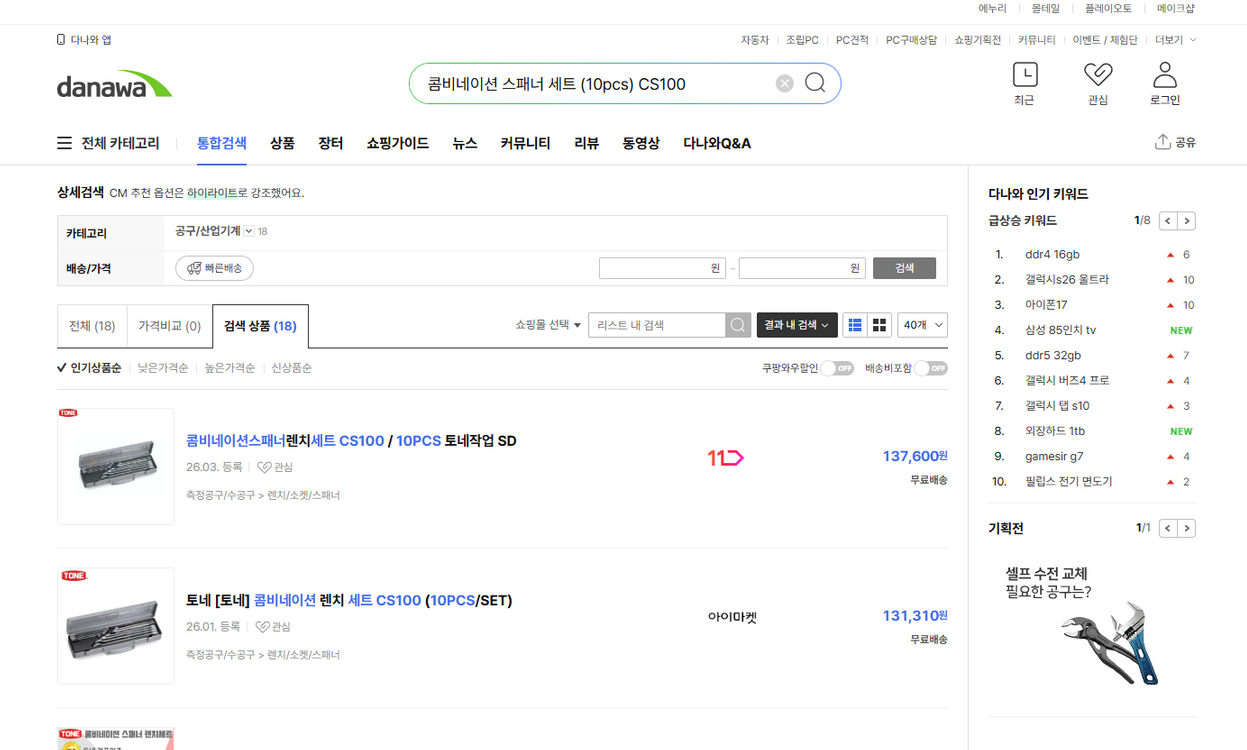The image size is (1247, 750).
Task: Add 토네 CS100 product to 관심
Action: (272, 627)
